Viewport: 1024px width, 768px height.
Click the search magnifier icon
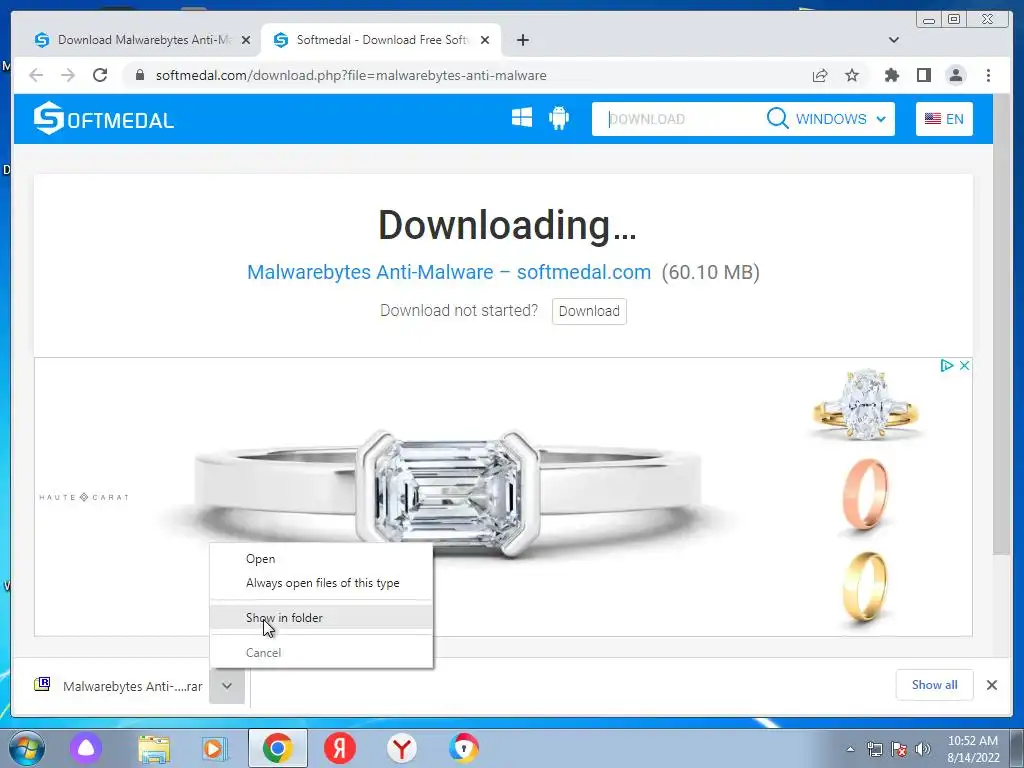click(777, 118)
